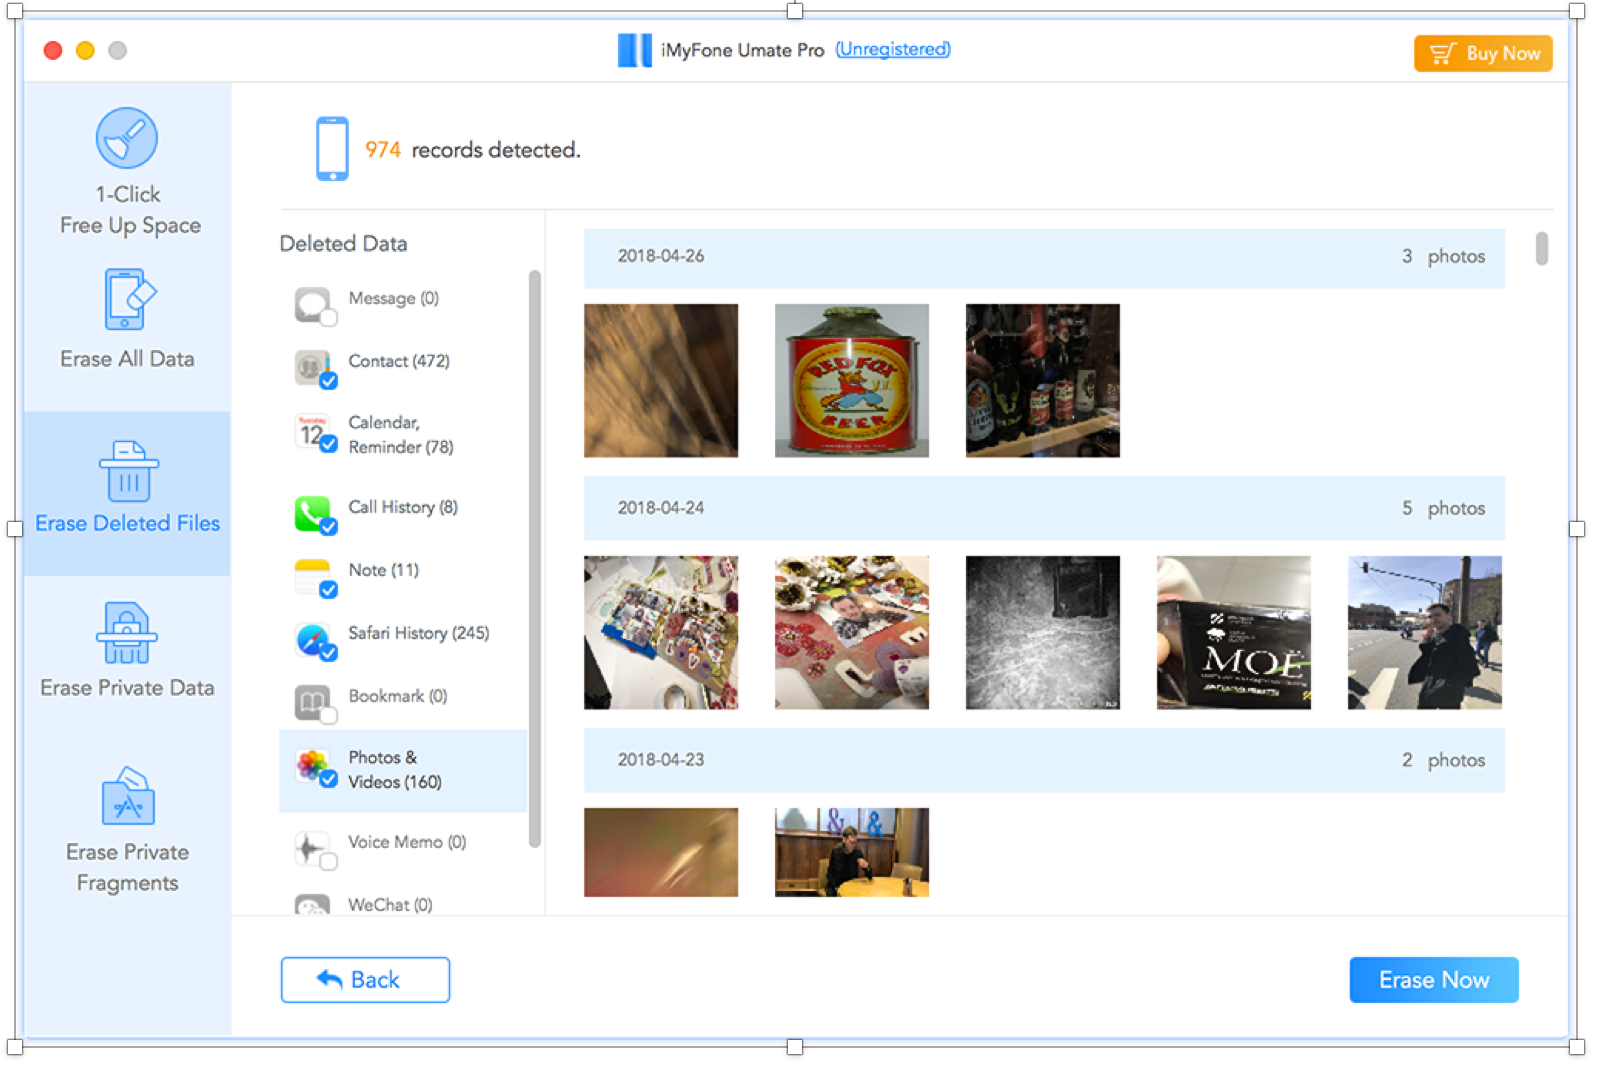Select the Calendar, Reminder (78) label
The image size is (1602, 1066).
click(400, 435)
